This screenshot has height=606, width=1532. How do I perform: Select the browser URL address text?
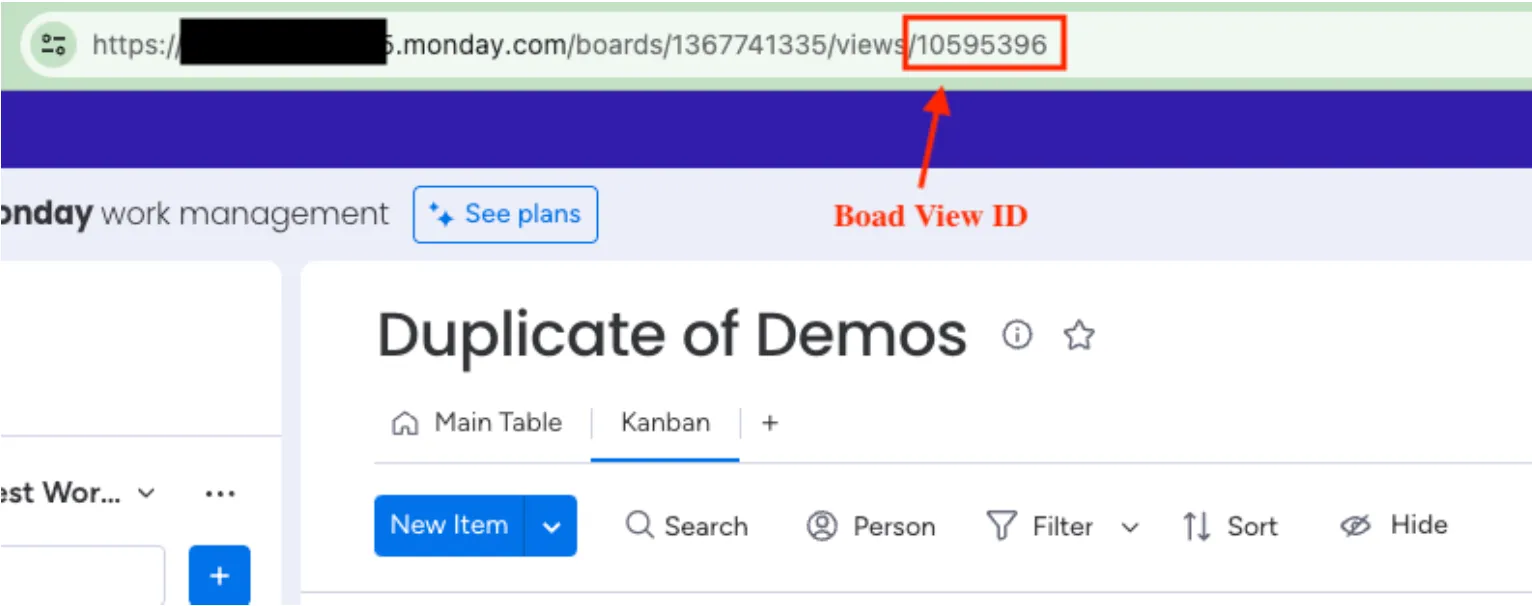click(570, 44)
